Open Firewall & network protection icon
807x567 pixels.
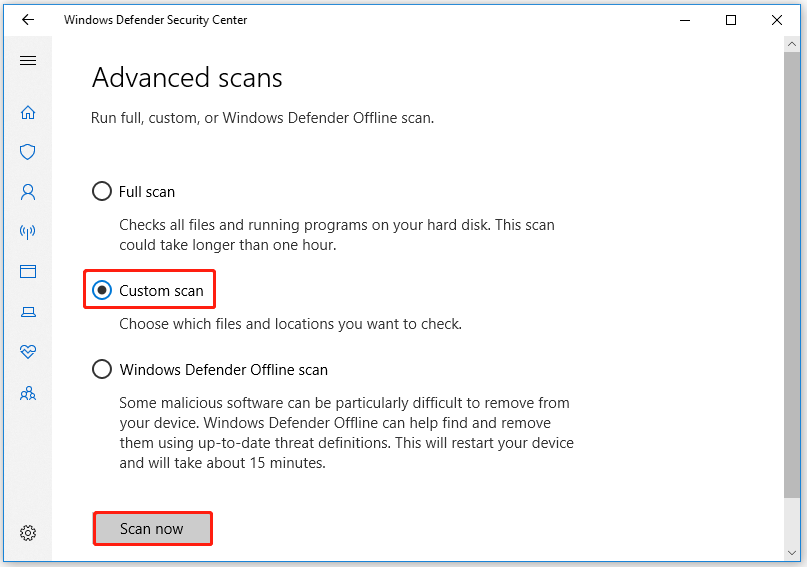click(x=28, y=232)
